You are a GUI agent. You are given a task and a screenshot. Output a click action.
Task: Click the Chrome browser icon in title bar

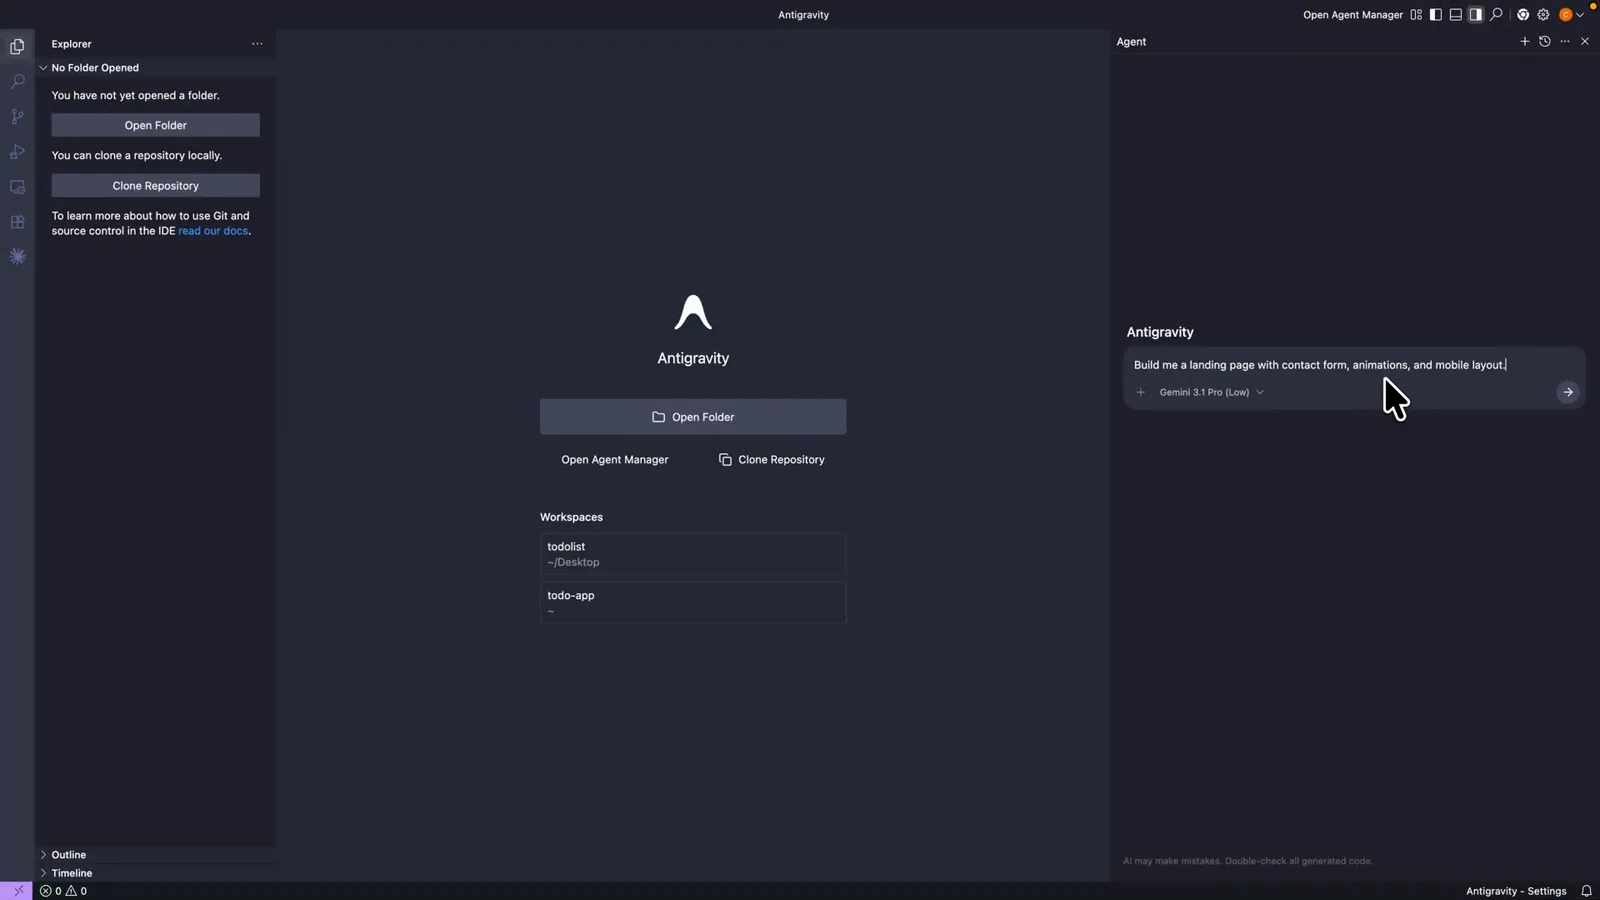[1523, 15]
